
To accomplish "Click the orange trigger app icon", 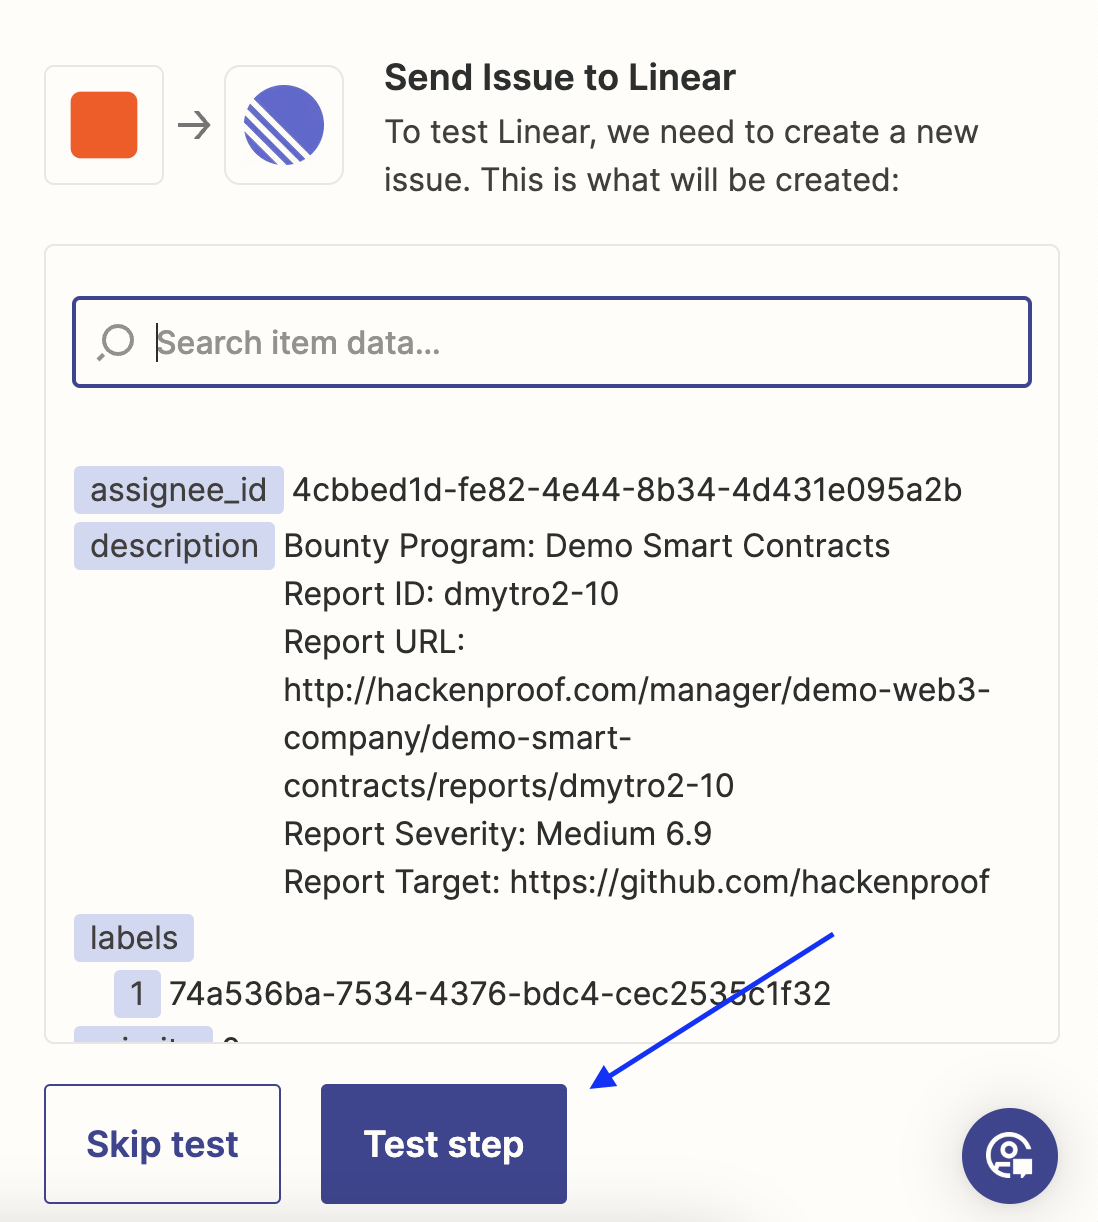I will [104, 125].
